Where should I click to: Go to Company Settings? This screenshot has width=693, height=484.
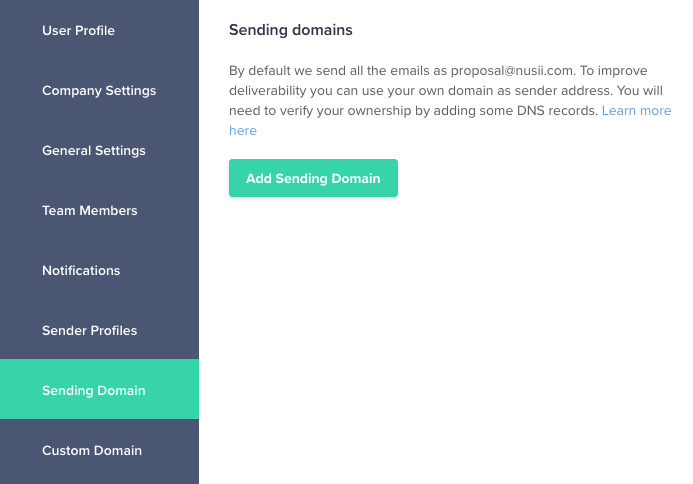(99, 91)
